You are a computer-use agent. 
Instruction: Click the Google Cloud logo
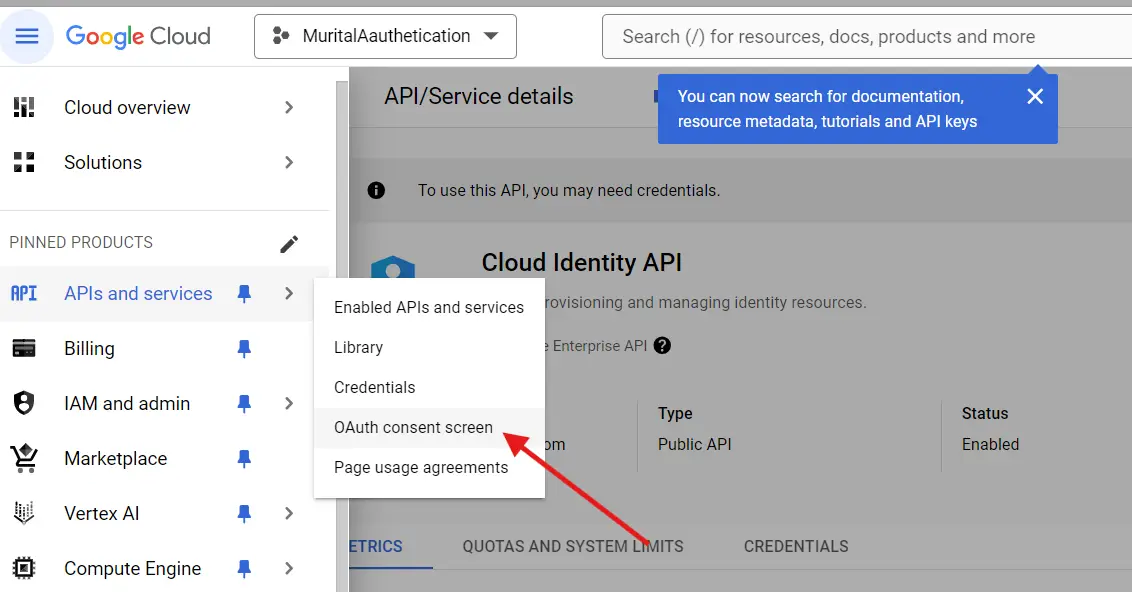pos(137,36)
